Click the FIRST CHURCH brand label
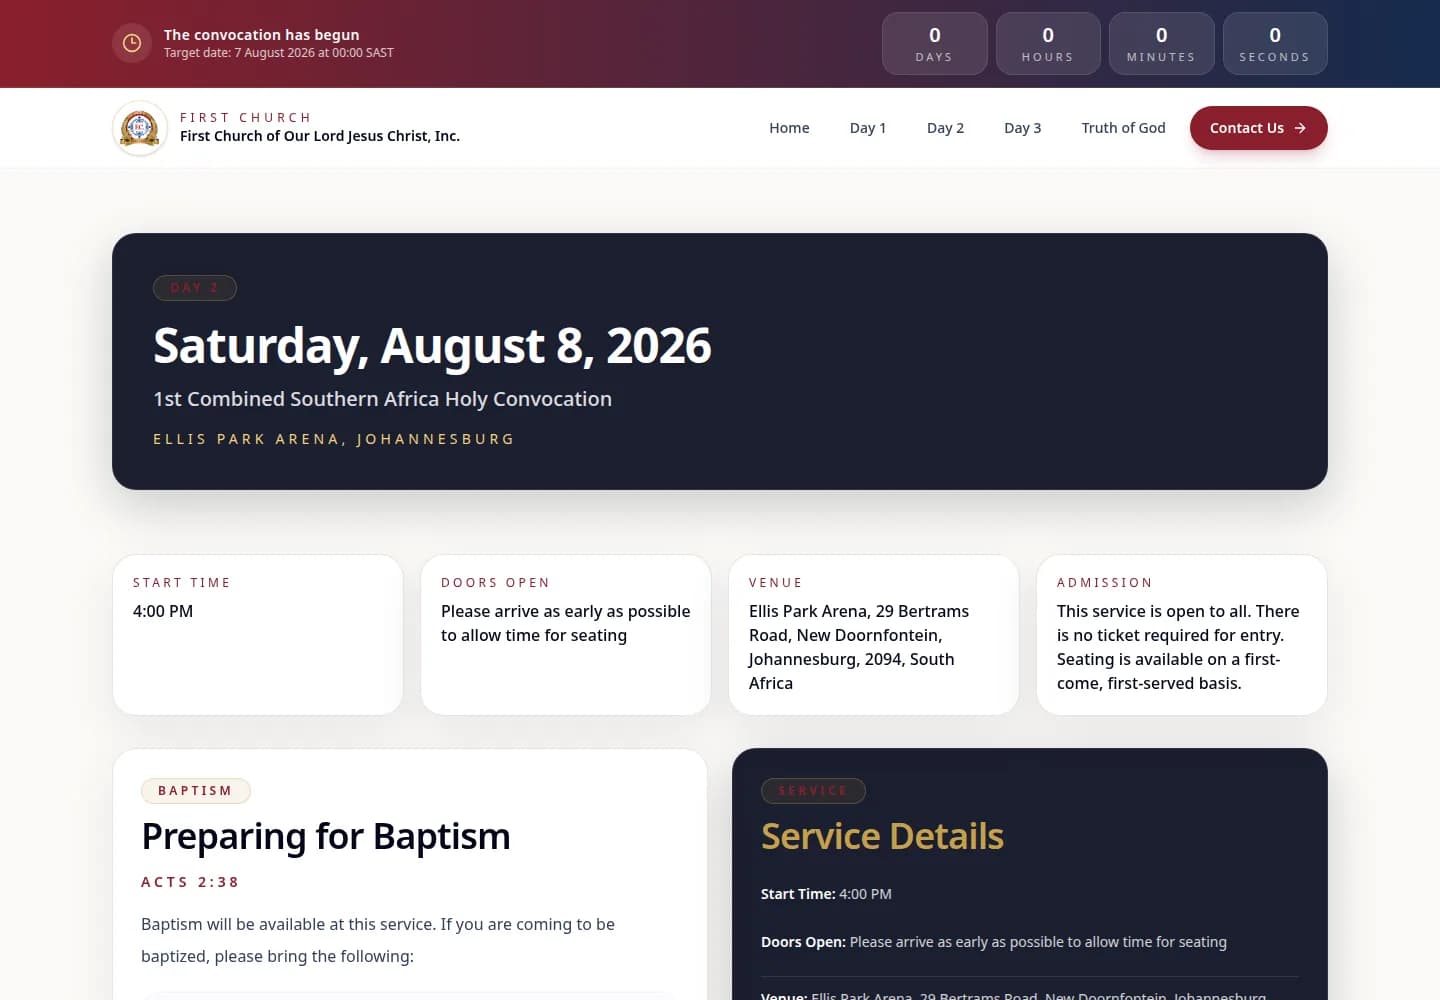Image resolution: width=1440 pixels, height=1000 pixels. 246,117
